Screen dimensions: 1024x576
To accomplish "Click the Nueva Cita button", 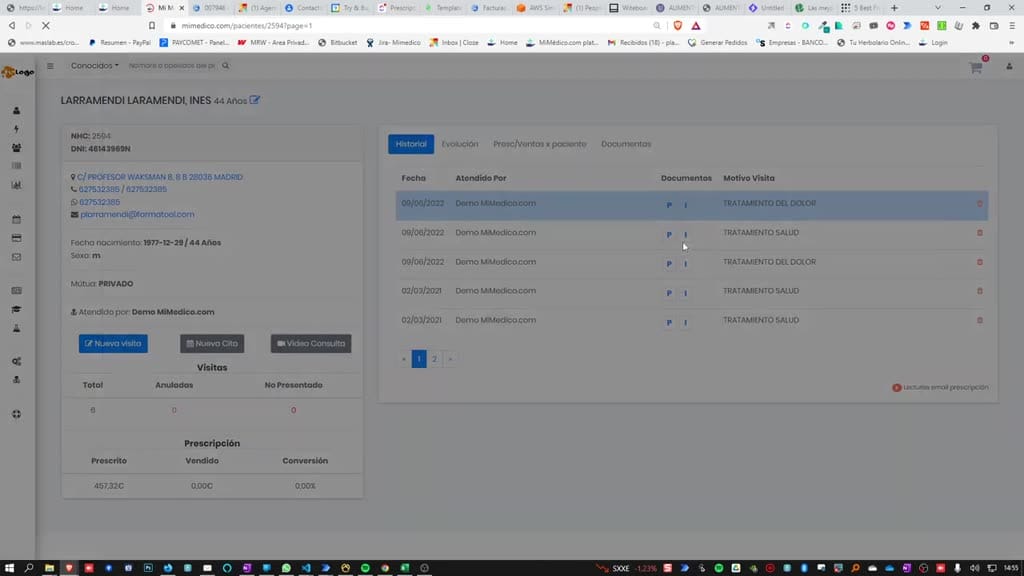I will click(212, 344).
